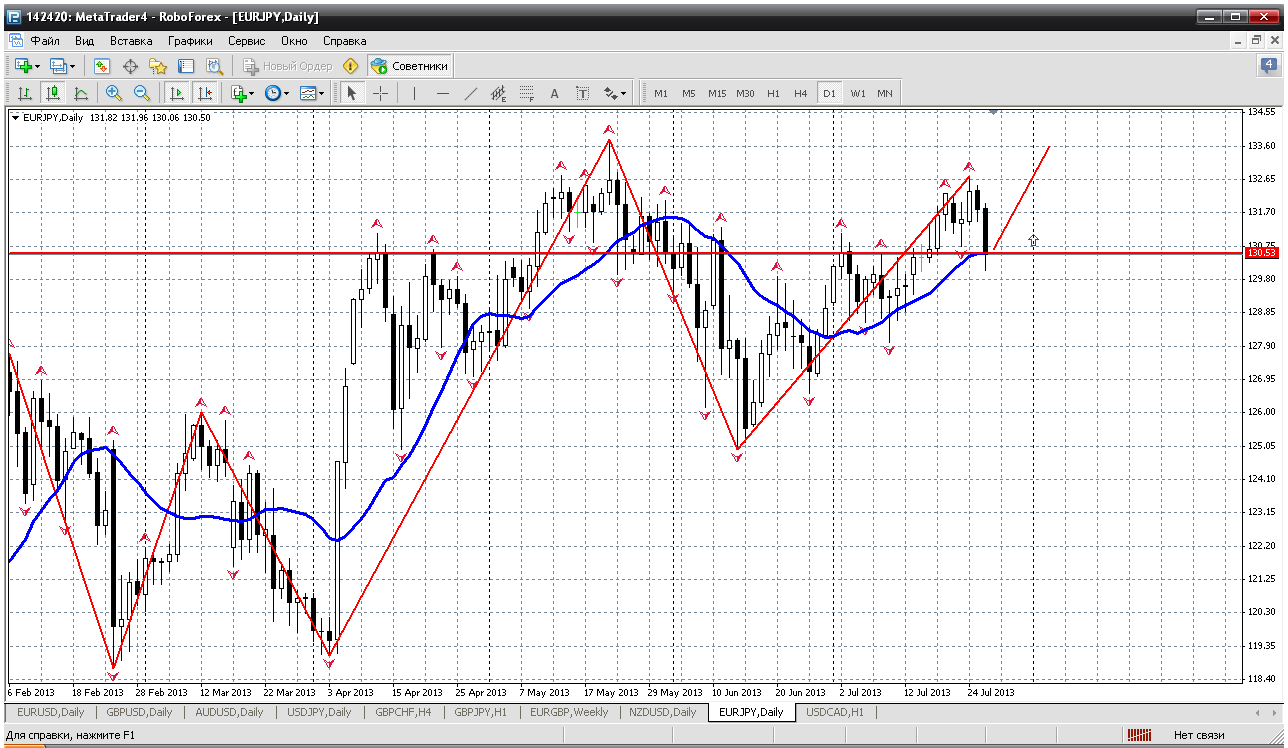Screen dimensions: 1288x748
Task: Click the Новый Ордер button
Action: pos(288,66)
